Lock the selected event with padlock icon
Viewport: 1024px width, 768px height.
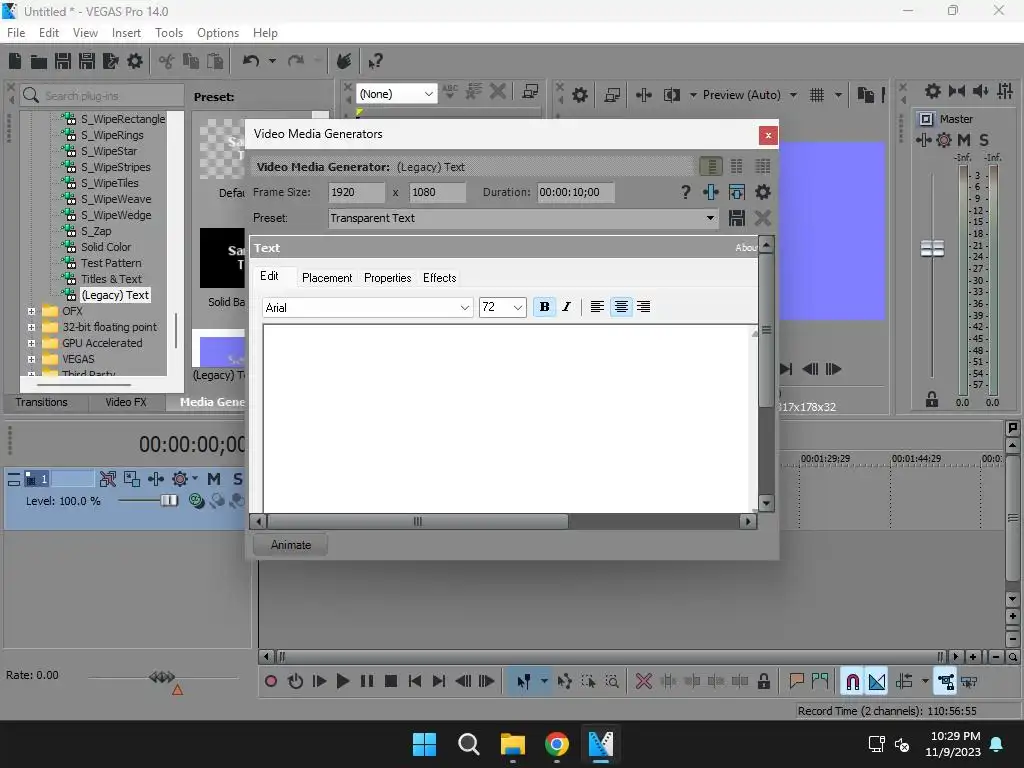point(763,682)
